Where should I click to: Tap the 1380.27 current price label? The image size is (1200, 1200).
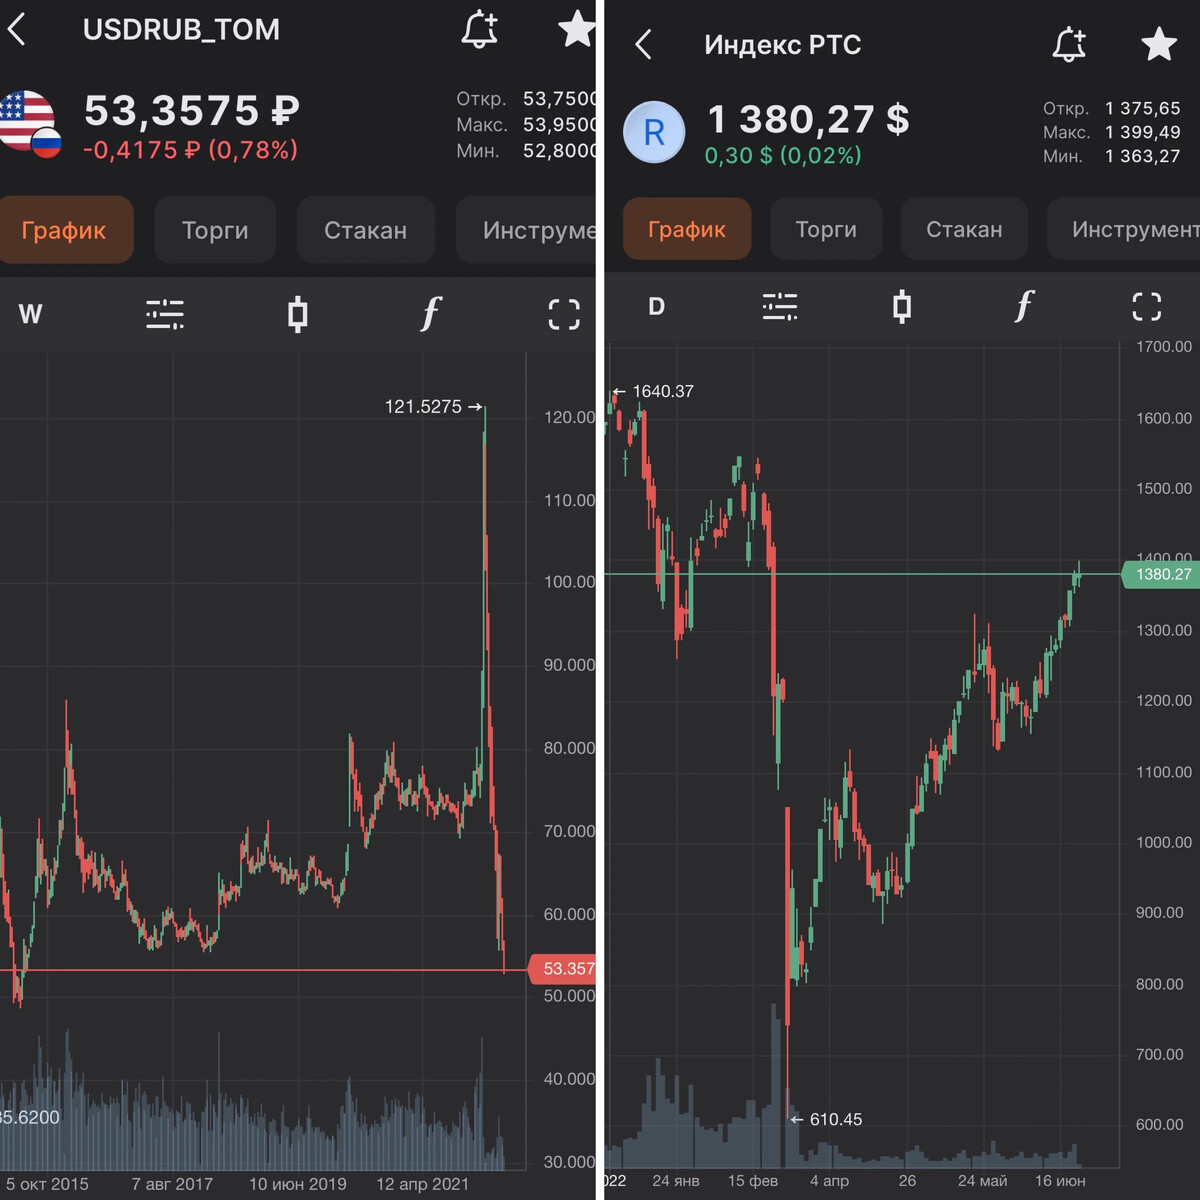1163,574
